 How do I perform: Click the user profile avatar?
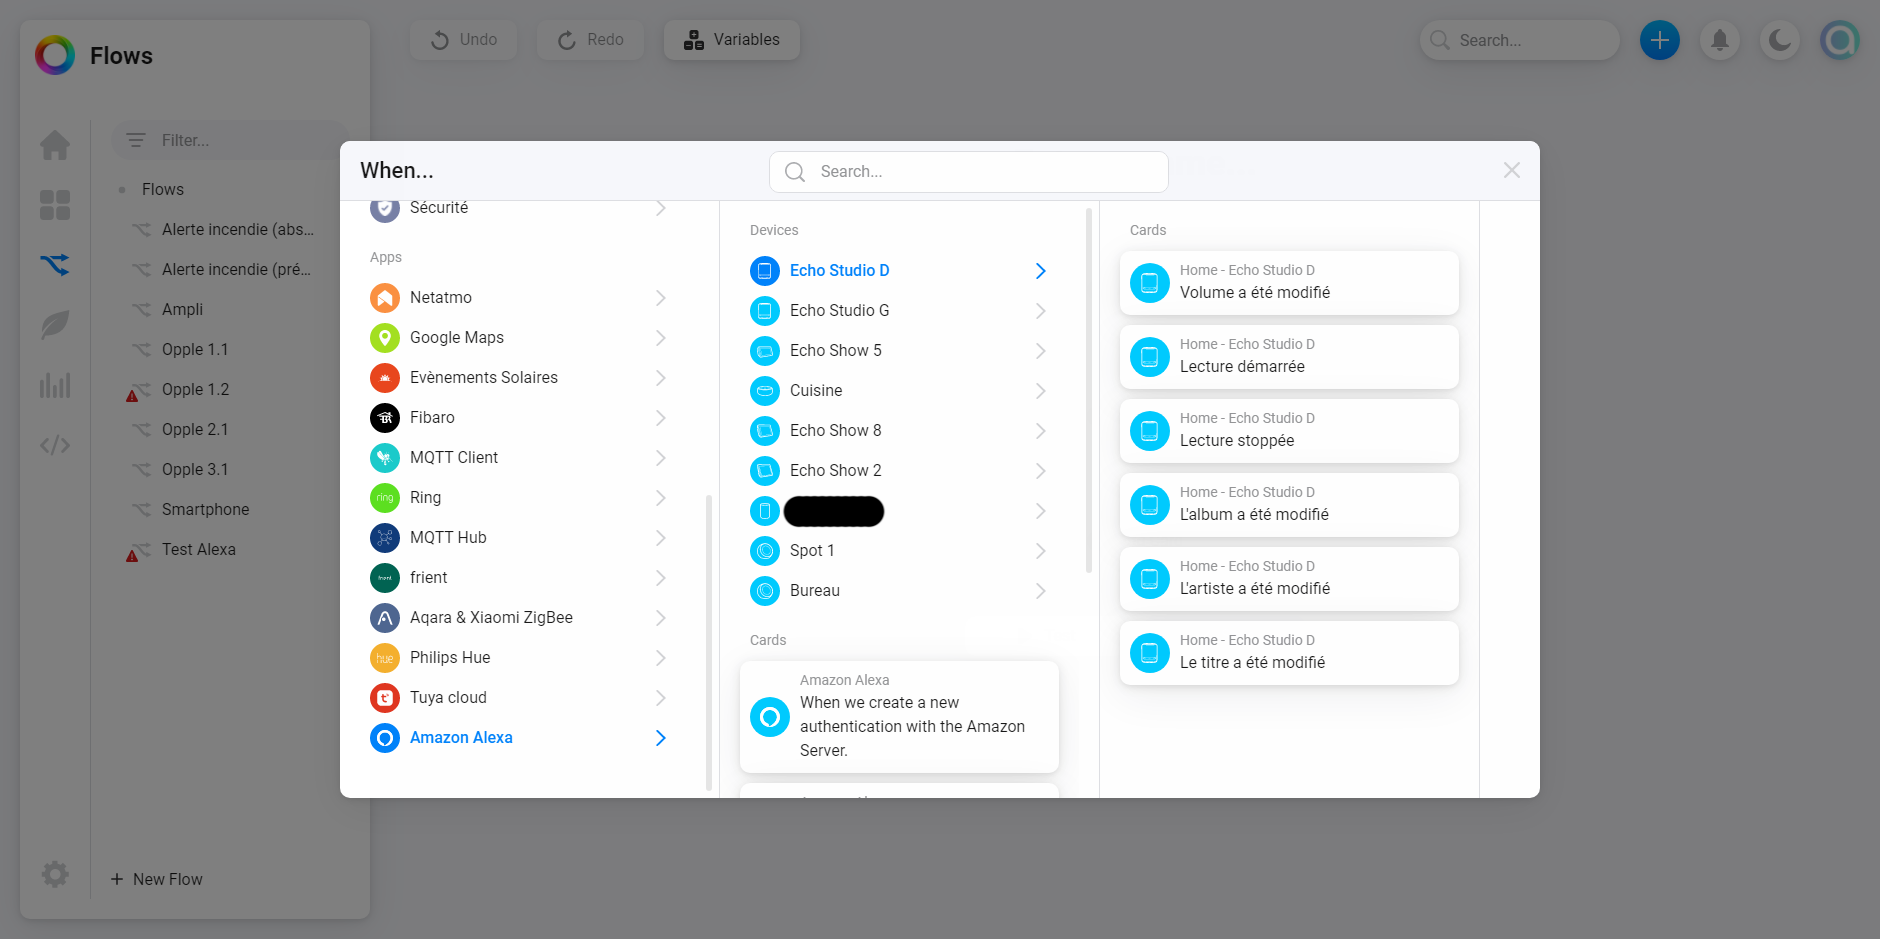click(x=1840, y=40)
